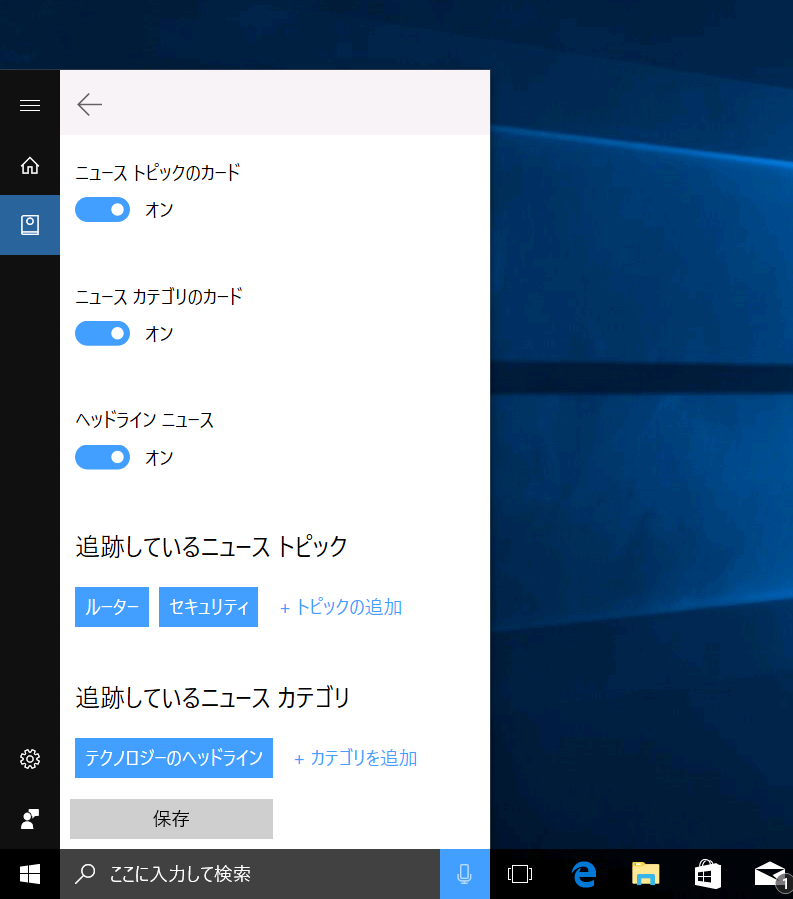Select the セキュリティ topic tag
This screenshot has height=899, width=793.
(x=208, y=607)
